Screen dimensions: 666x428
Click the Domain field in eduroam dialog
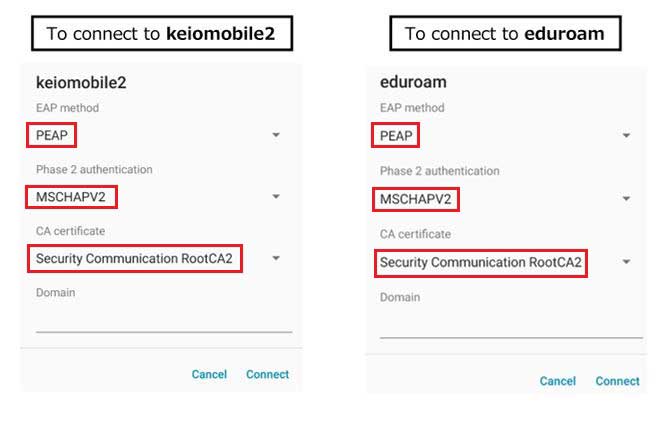point(510,325)
